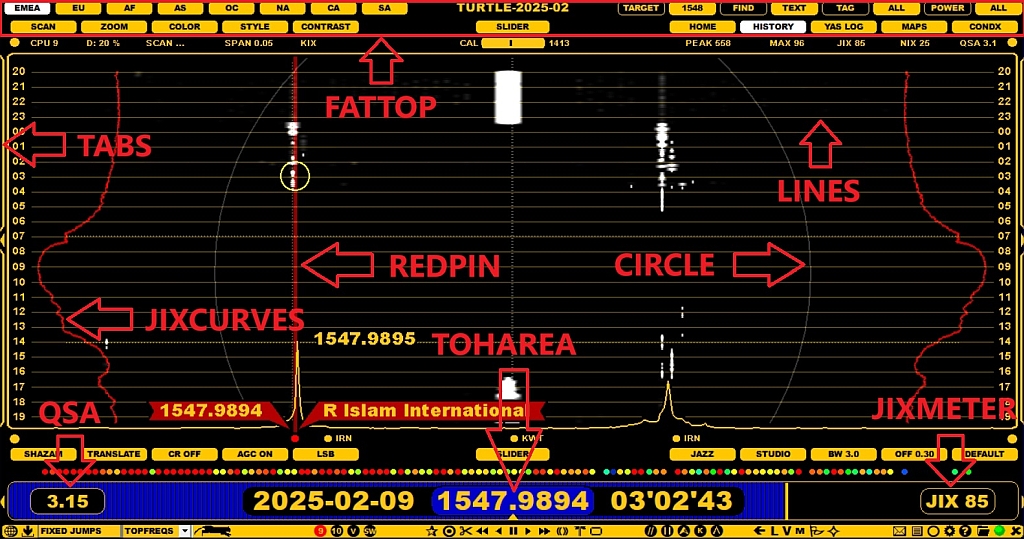Adjust the CAL slider bar
The height and width of the screenshot is (539, 1024).
point(513,43)
